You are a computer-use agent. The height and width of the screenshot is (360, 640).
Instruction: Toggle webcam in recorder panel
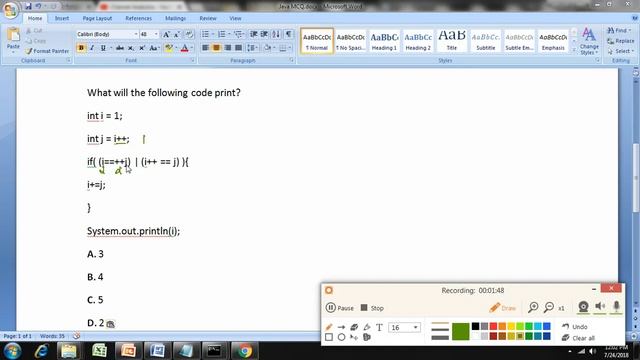[583, 307]
